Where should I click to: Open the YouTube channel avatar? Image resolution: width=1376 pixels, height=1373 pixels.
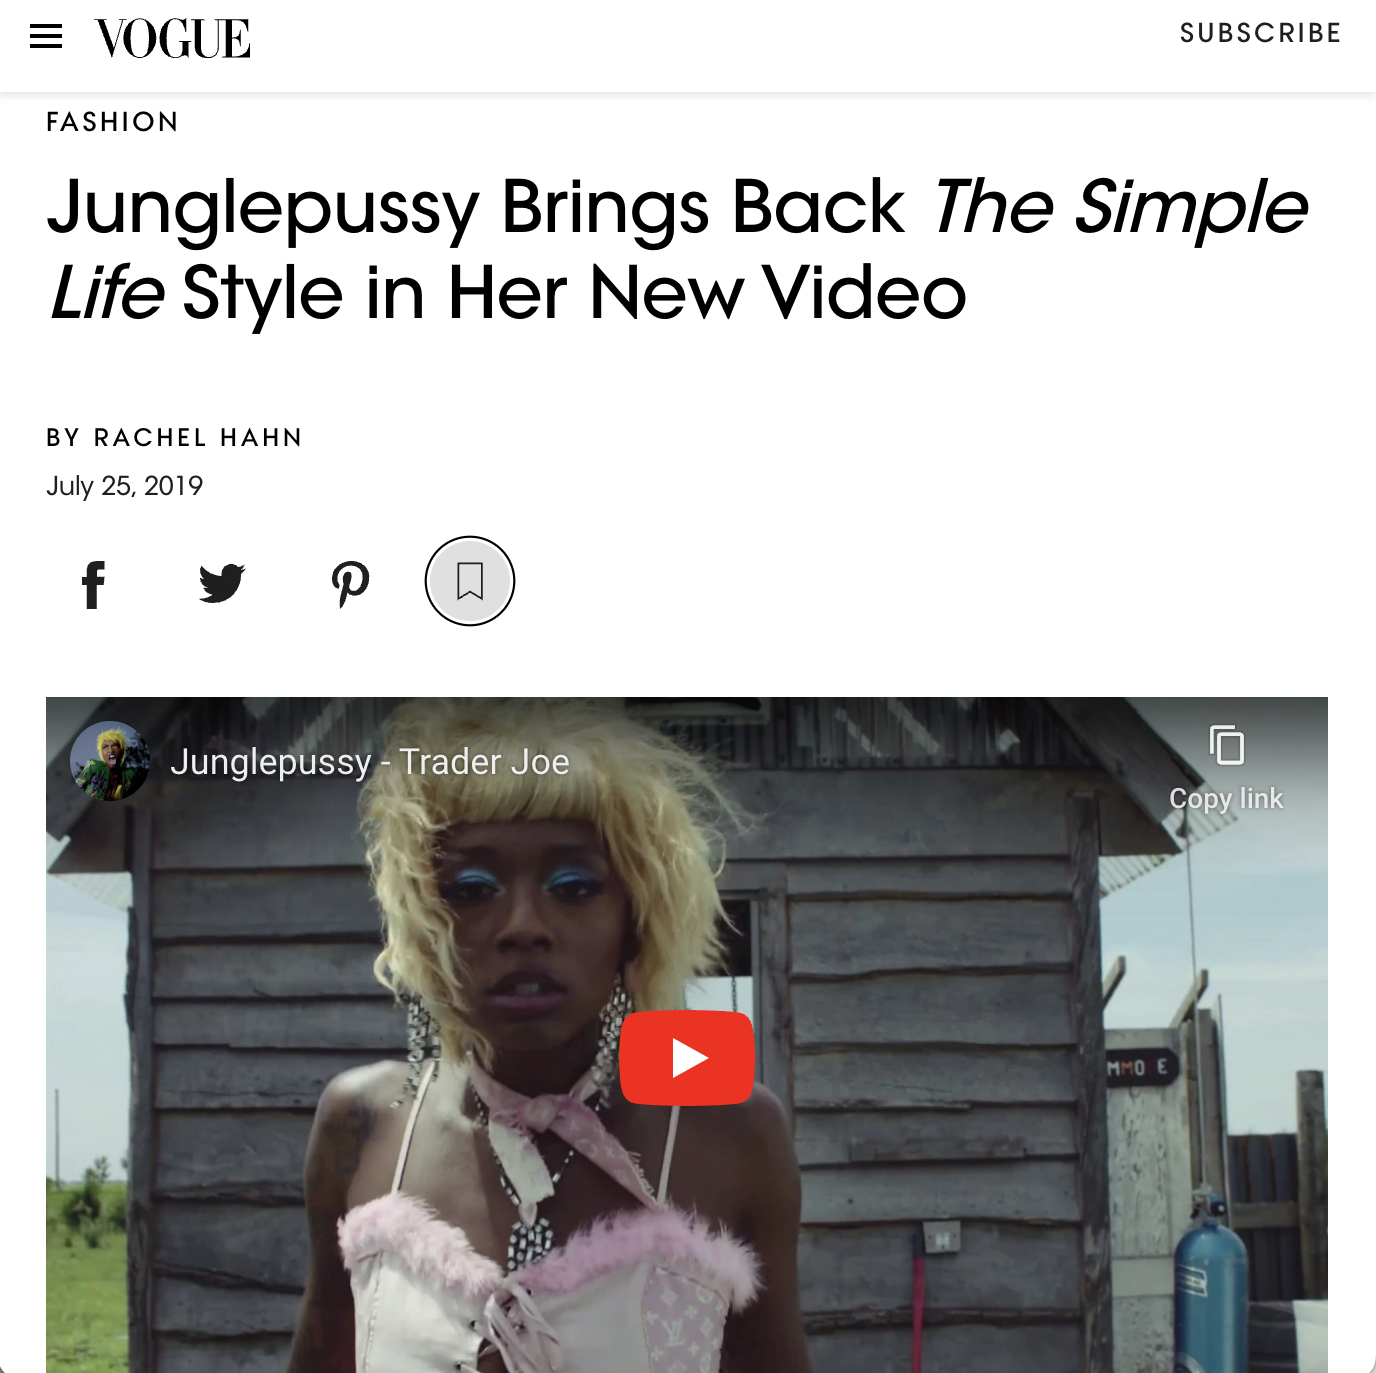point(110,761)
